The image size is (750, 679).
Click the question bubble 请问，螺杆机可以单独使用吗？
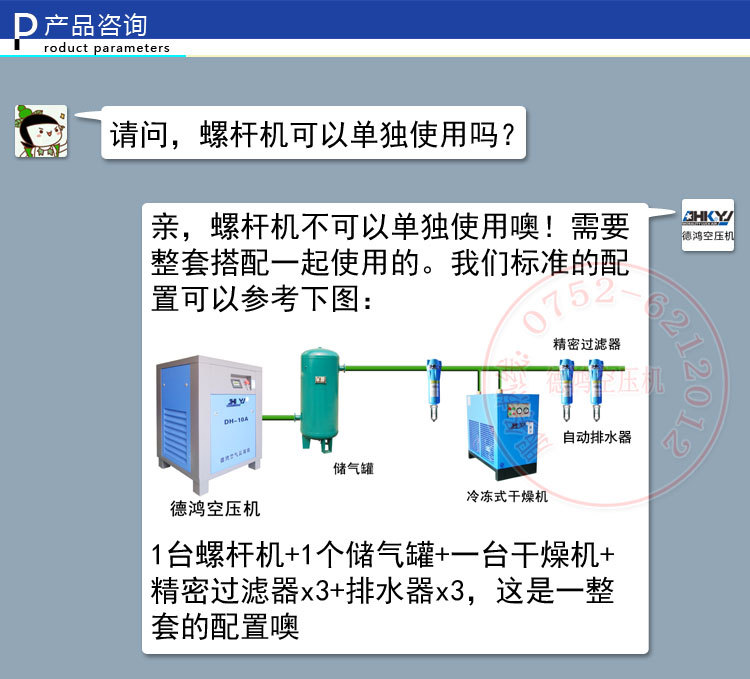coord(313,133)
